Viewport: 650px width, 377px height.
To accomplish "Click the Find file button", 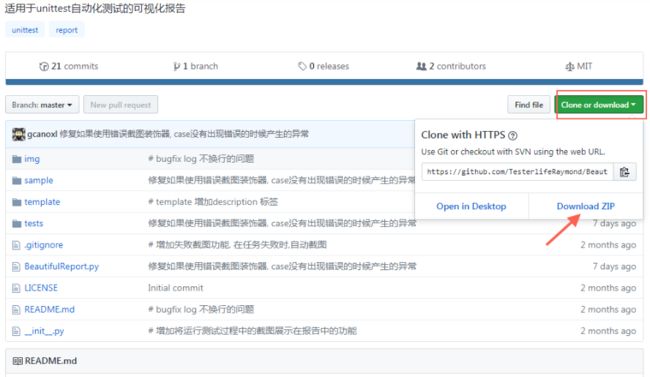I will point(529,105).
